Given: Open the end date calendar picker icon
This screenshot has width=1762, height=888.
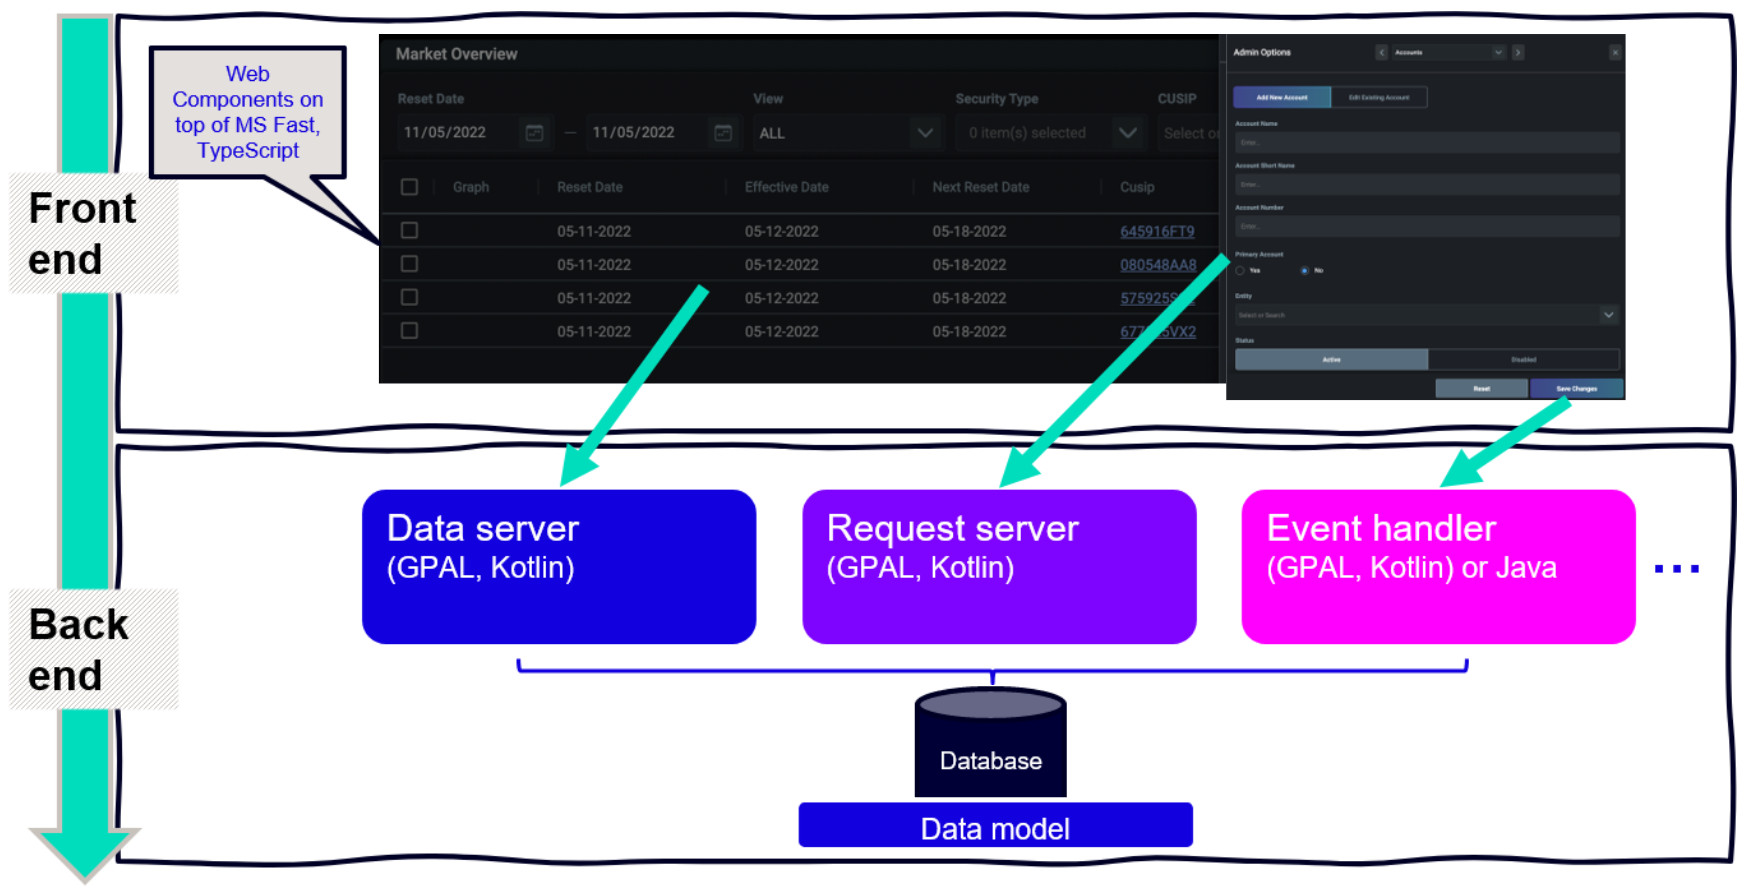Looking at the screenshot, I should pos(723,133).
